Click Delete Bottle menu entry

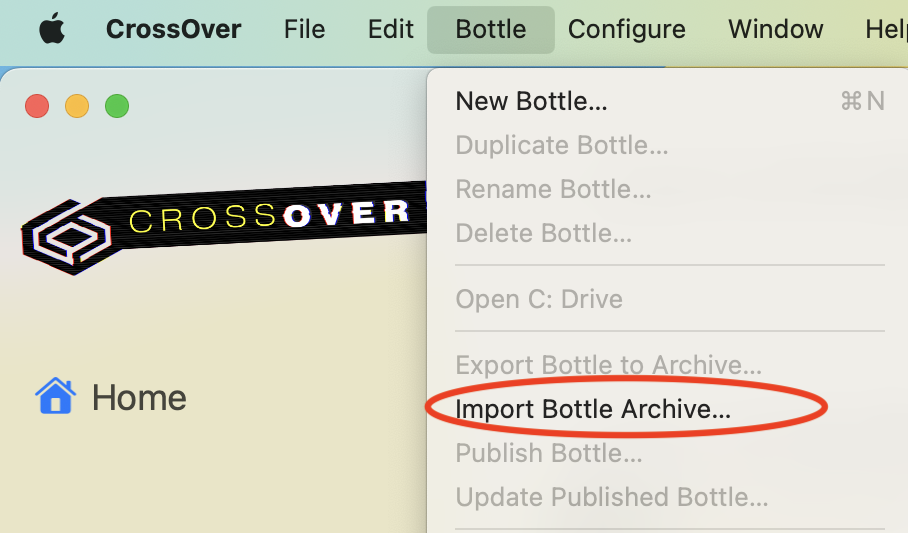543,233
